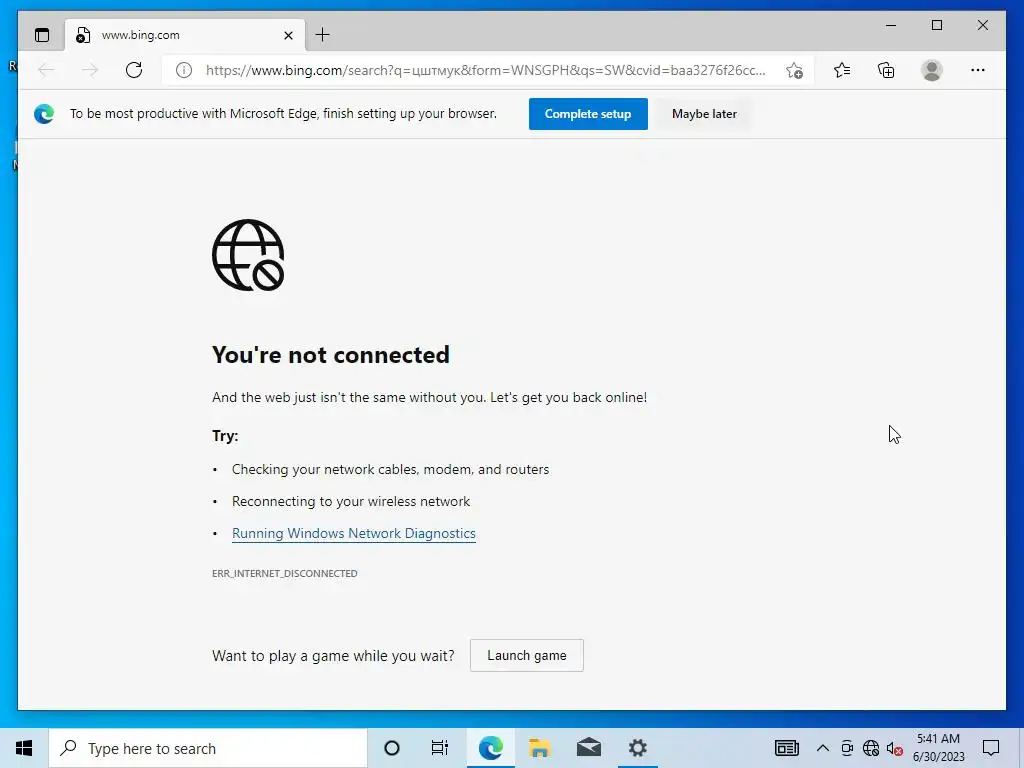Open the muted volume tray icon

click(895, 748)
